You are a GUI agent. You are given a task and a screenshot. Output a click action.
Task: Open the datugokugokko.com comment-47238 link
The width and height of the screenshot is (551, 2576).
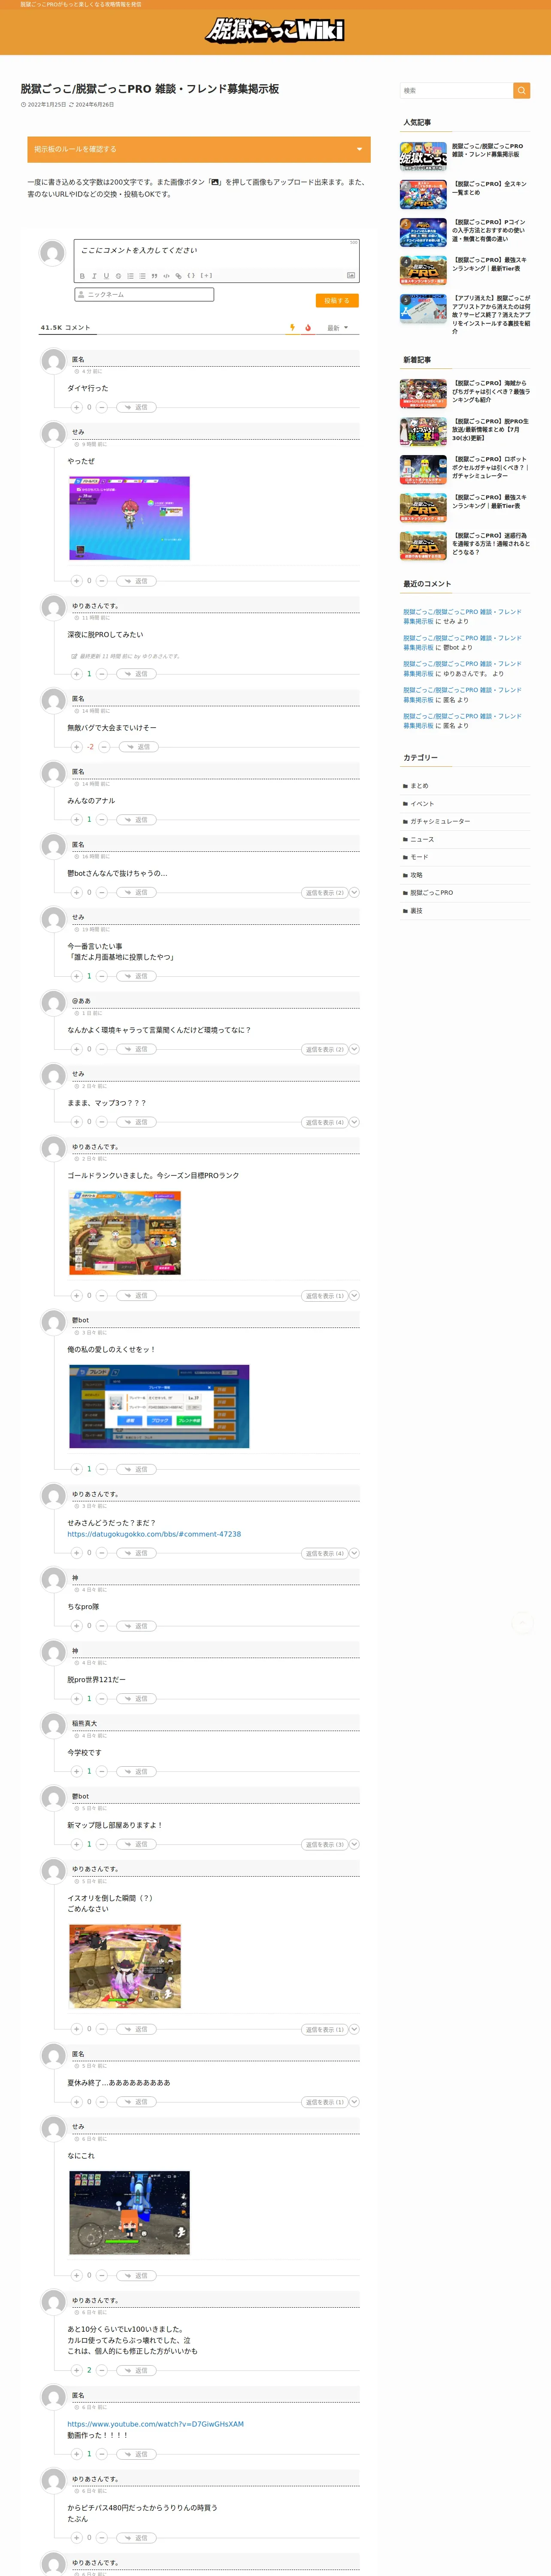click(x=154, y=1534)
